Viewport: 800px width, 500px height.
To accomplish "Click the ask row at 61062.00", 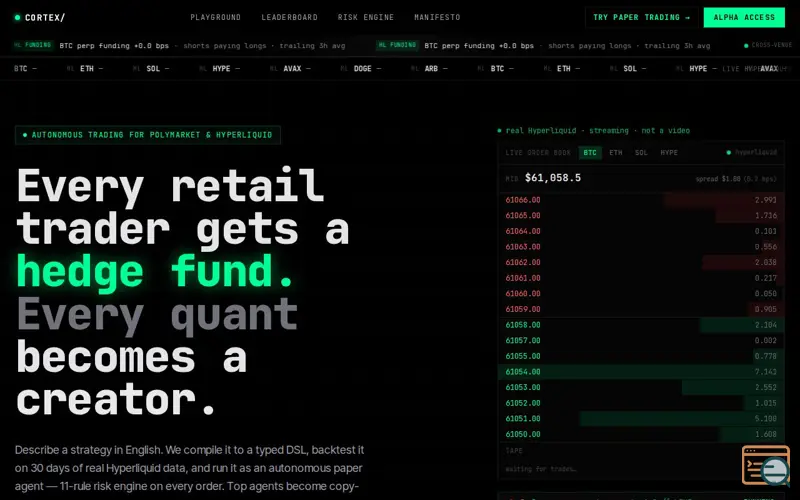I will point(641,262).
